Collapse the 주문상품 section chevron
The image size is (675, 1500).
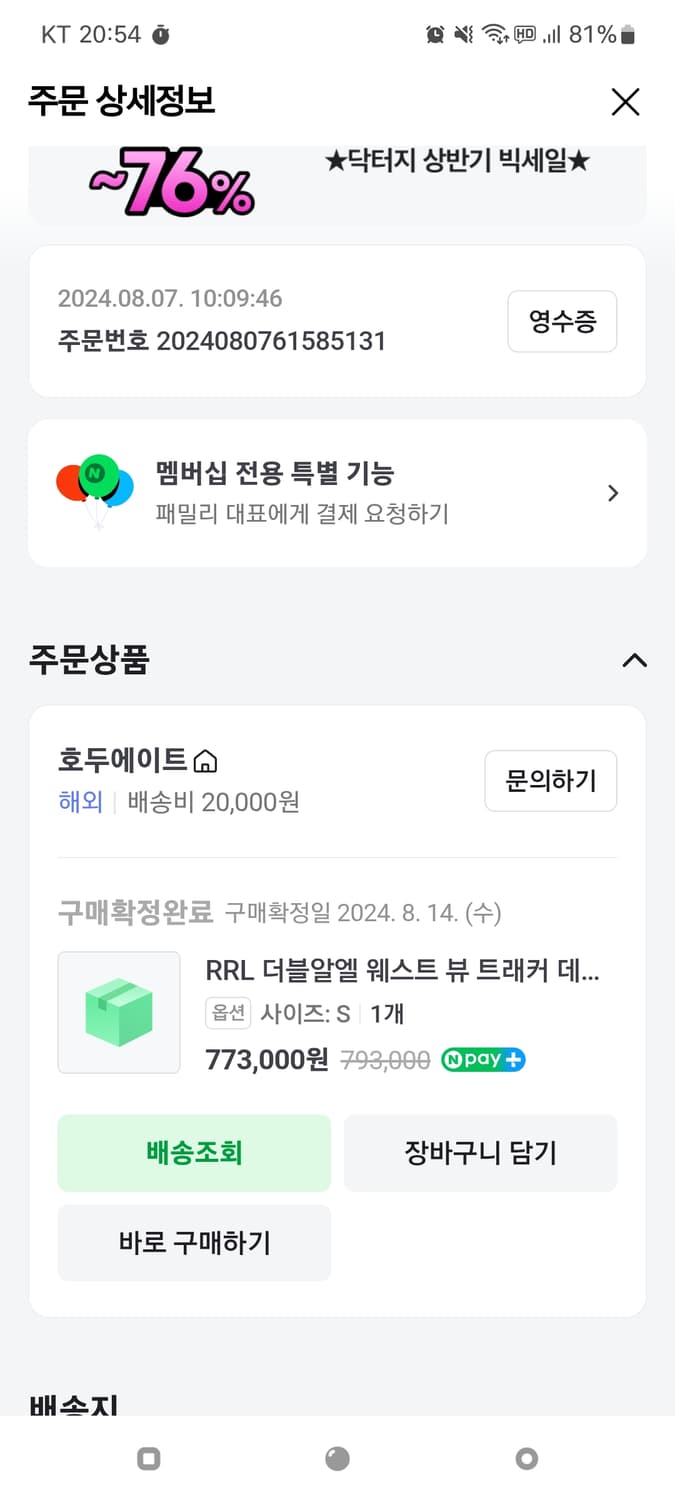[x=633, y=660]
